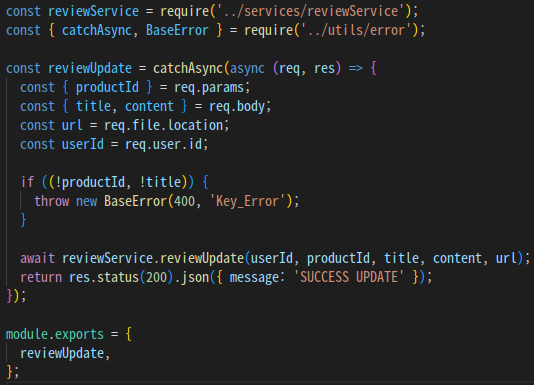Click the 'return' keyword
The image size is (534, 385).
pyautogui.click(x=41, y=277)
